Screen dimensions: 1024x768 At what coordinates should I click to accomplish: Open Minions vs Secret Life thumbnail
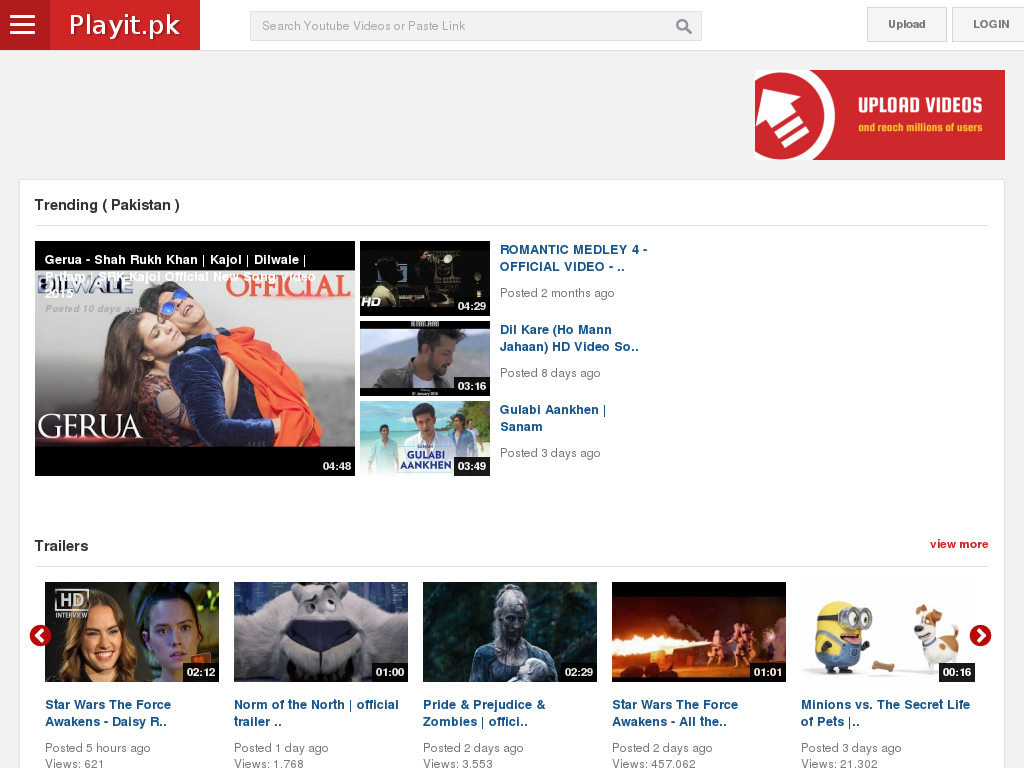click(x=887, y=631)
